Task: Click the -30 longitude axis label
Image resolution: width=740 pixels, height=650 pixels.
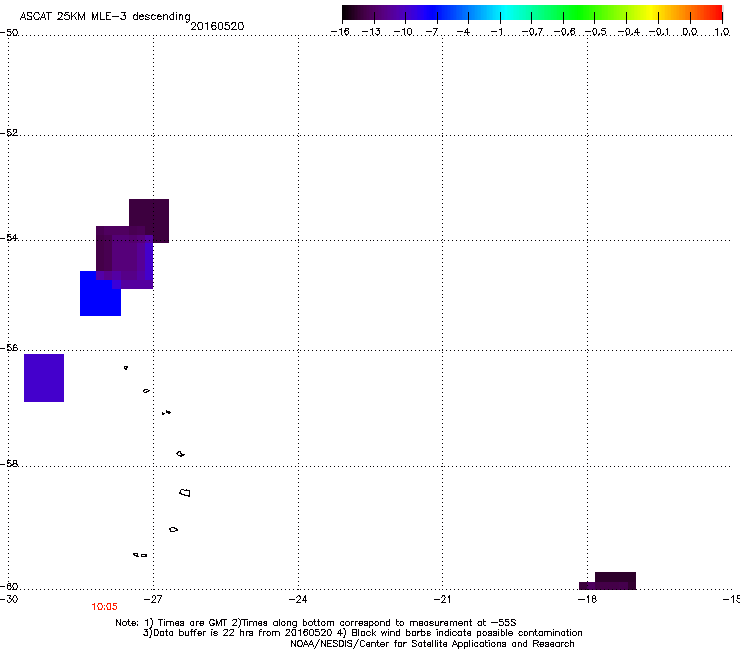Action: (x=9, y=599)
